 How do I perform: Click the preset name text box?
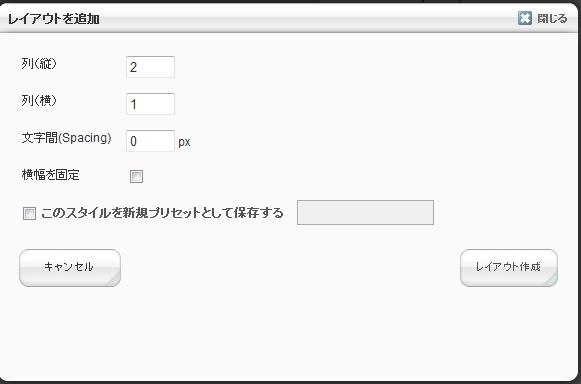(365, 212)
